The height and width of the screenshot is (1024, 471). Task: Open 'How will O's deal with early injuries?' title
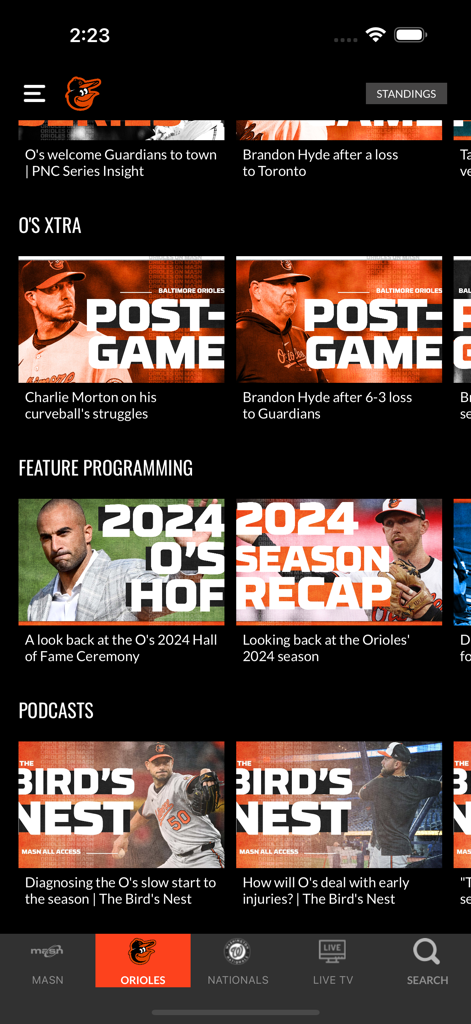click(x=326, y=891)
